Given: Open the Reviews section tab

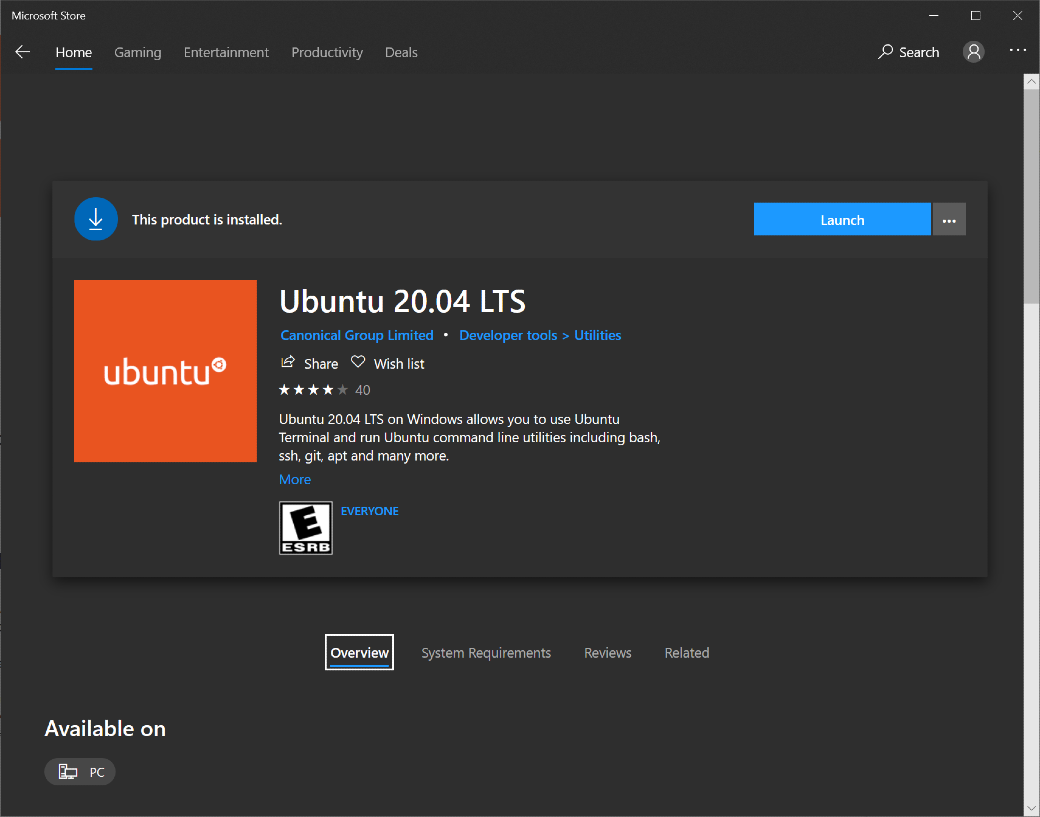Looking at the screenshot, I should [x=608, y=653].
